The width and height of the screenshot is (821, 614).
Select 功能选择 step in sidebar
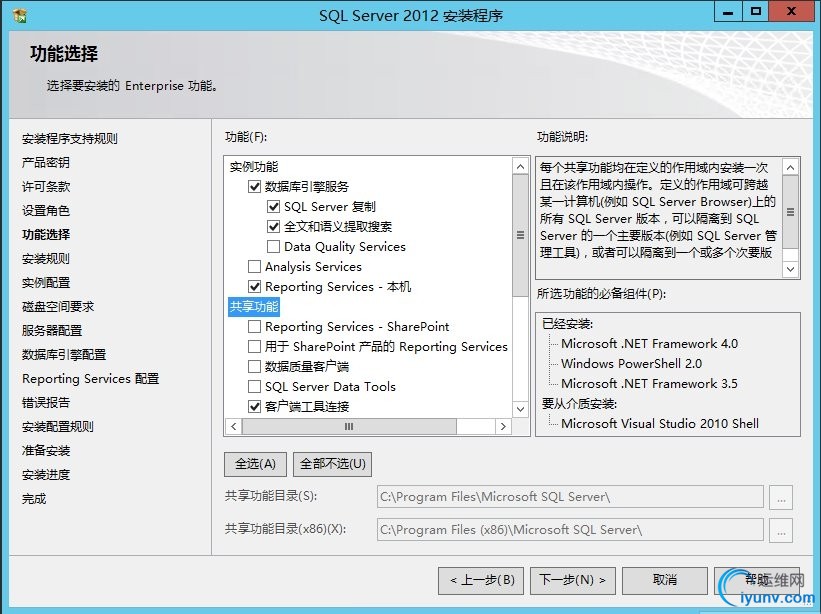point(46,235)
